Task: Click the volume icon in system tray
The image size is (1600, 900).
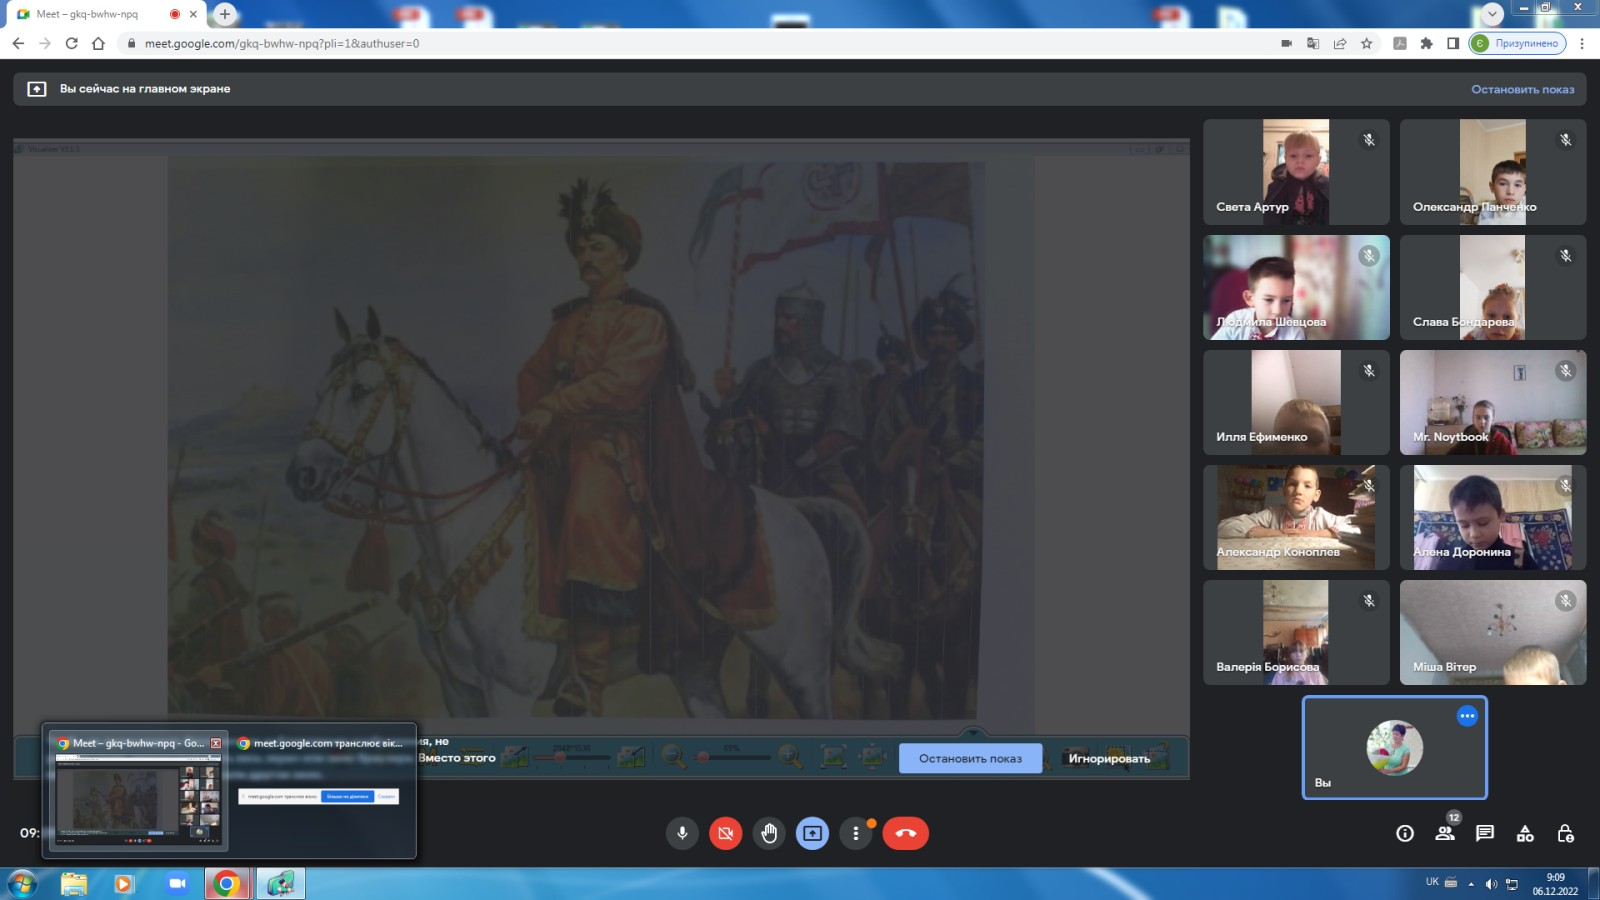Action: click(1491, 884)
